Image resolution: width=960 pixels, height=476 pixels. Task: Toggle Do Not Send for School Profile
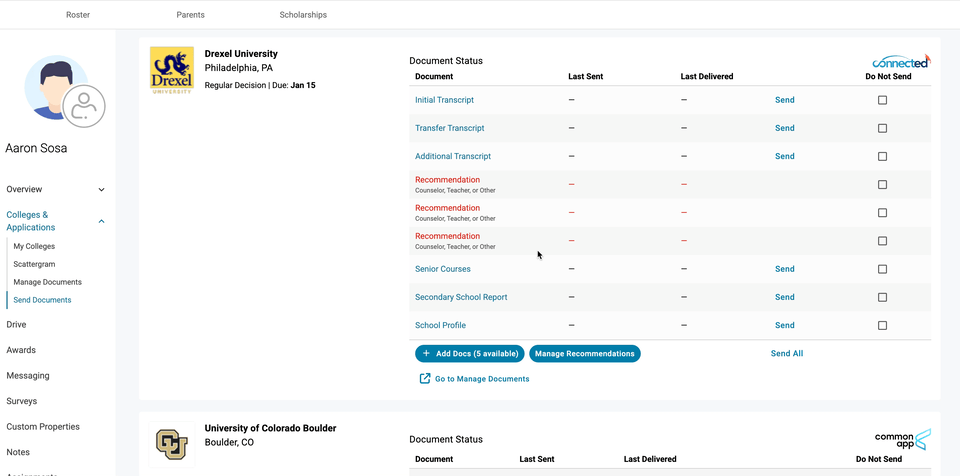[882, 325]
